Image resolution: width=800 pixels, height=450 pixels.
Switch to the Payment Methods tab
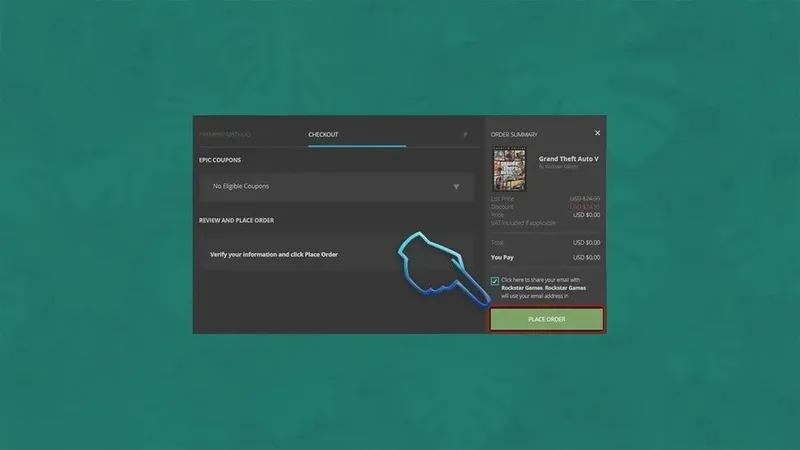point(225,134)
